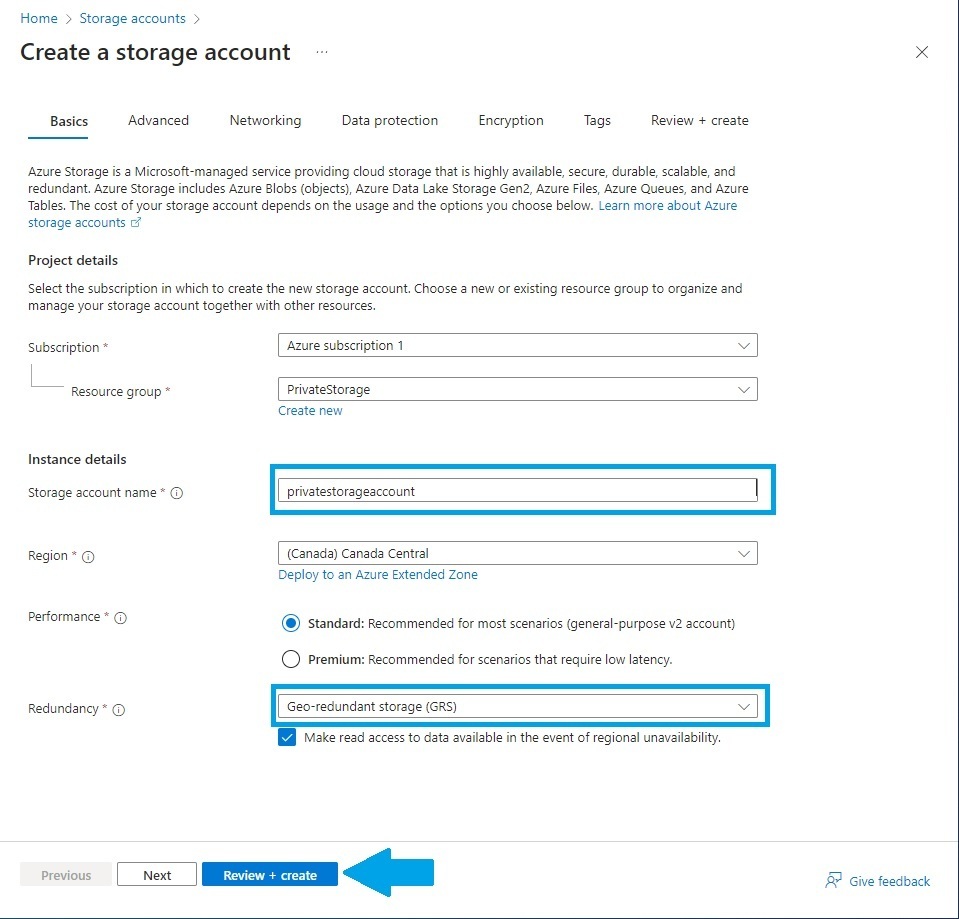This screenshot has width=959, height=919.
Task: Switch to the Advanced tab
Action: (157, 120)
